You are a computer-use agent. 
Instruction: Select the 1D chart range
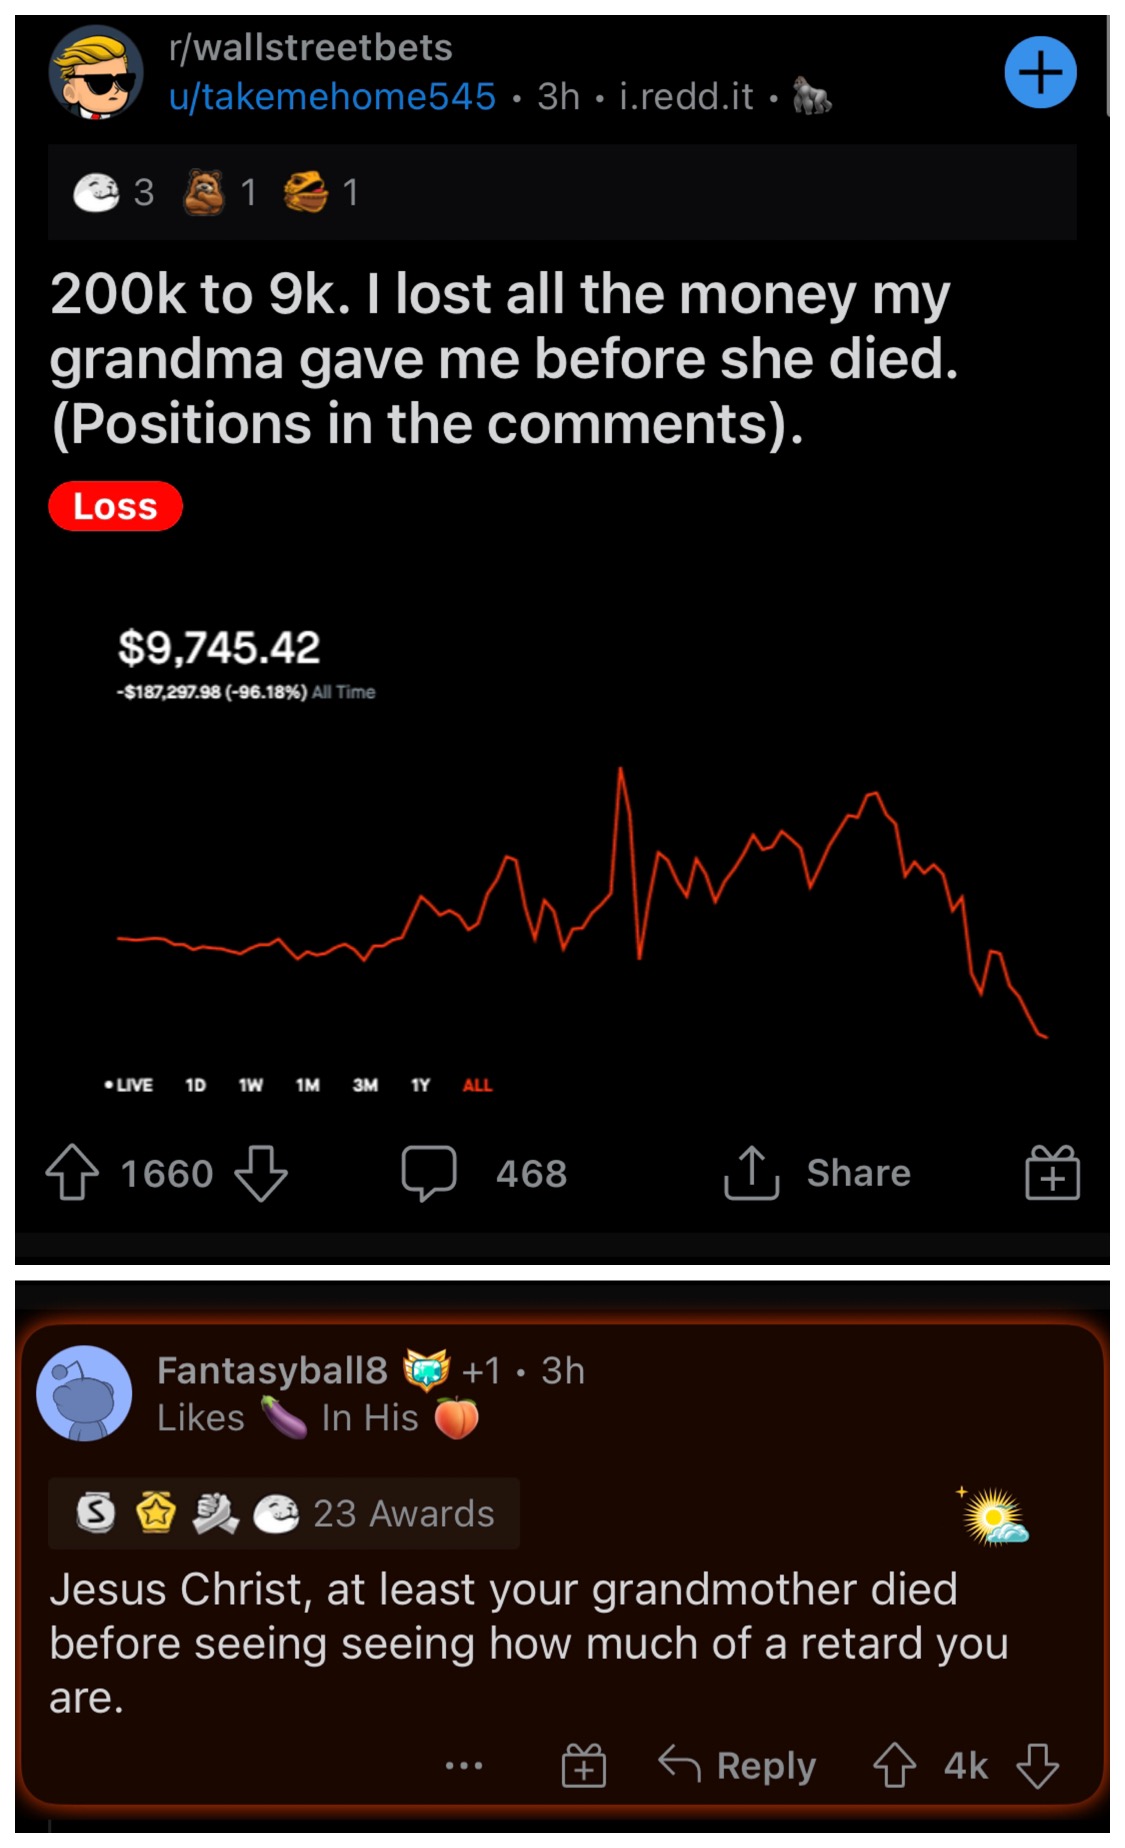point(195,1085)
